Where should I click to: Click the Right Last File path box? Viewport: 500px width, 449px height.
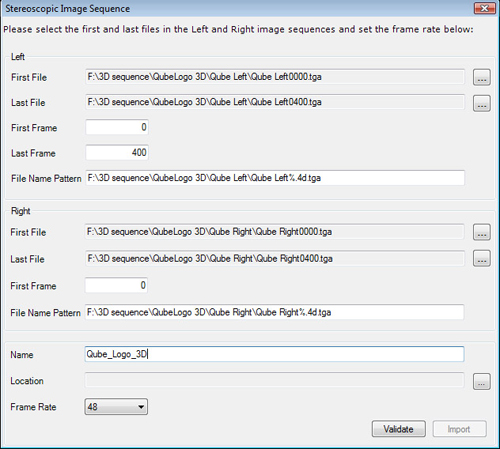pos(274,258)
